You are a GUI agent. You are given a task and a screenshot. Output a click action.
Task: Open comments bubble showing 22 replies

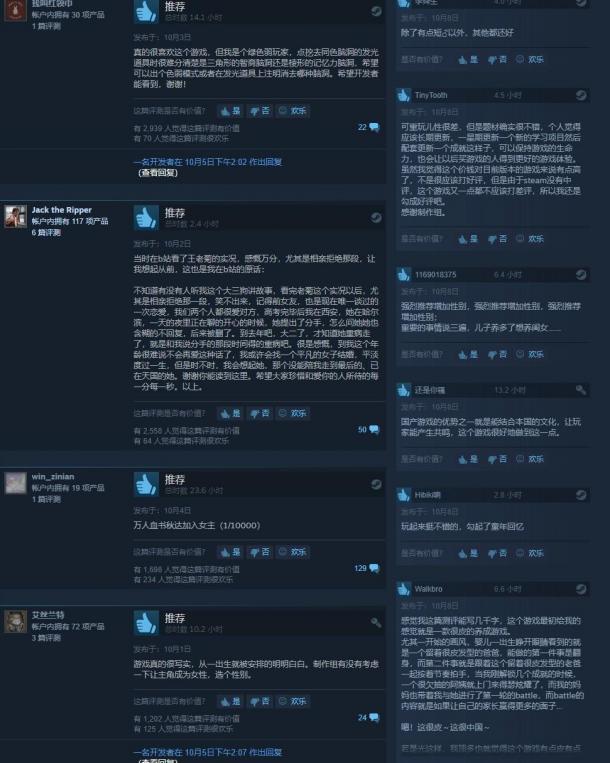[368, 127]
